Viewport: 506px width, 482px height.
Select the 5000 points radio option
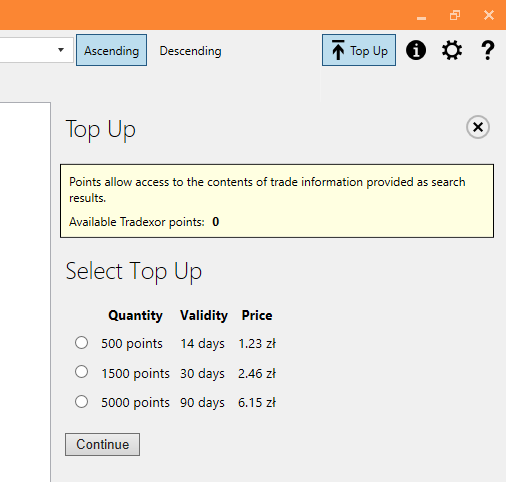pos(81,402)
